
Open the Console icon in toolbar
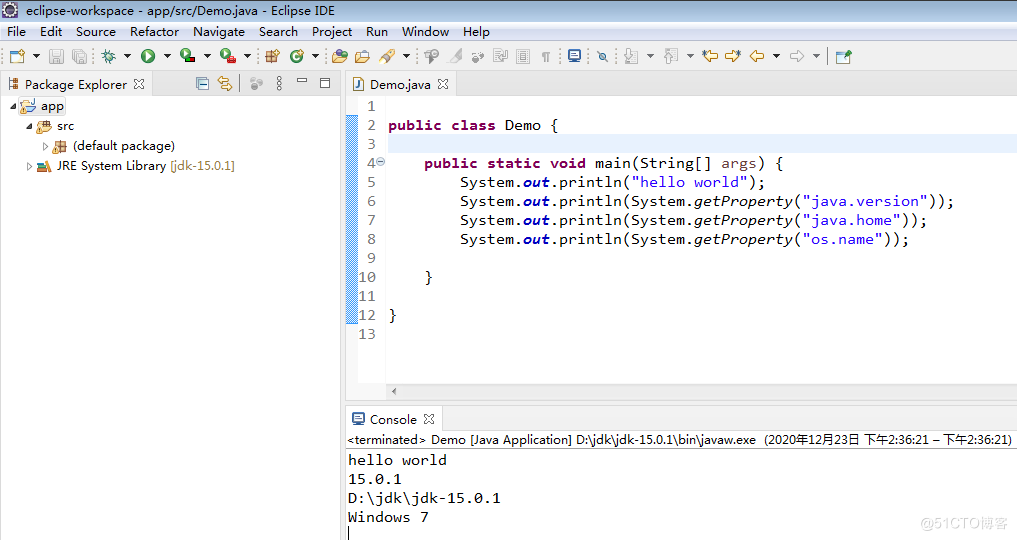click(x=574, y=57)
